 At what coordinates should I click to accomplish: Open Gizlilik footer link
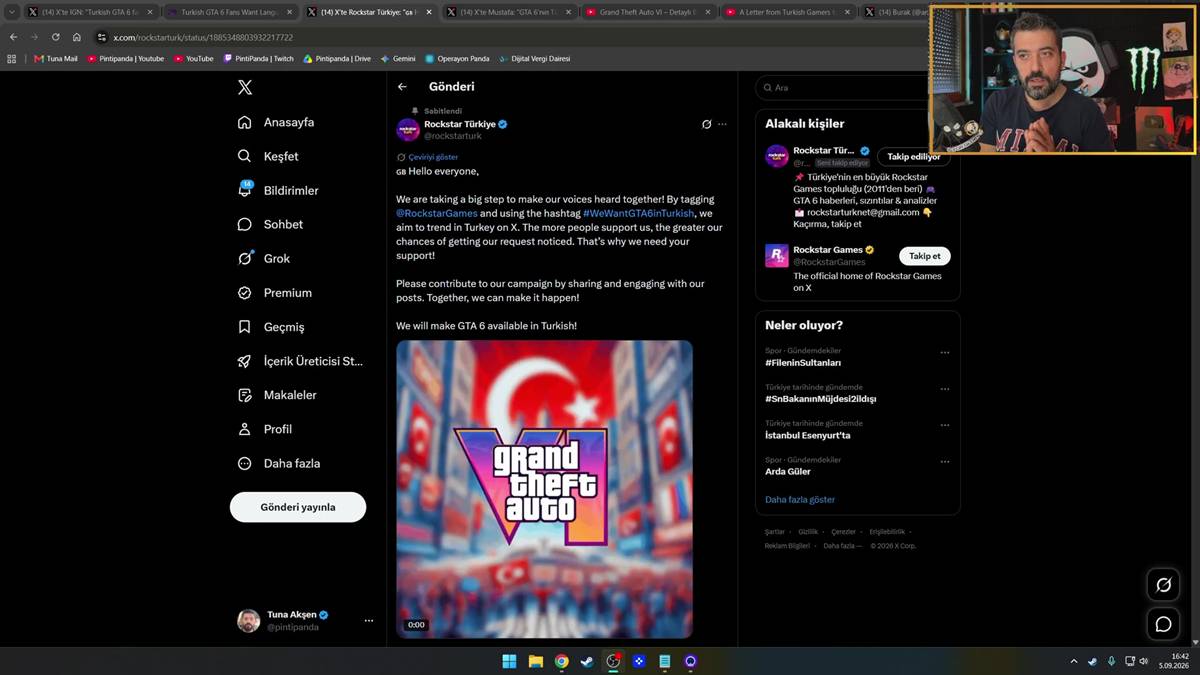[808, 532]
